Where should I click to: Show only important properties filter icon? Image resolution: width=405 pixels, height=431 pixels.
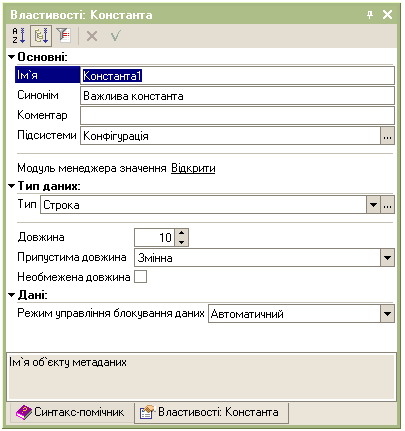coord(63,35)
